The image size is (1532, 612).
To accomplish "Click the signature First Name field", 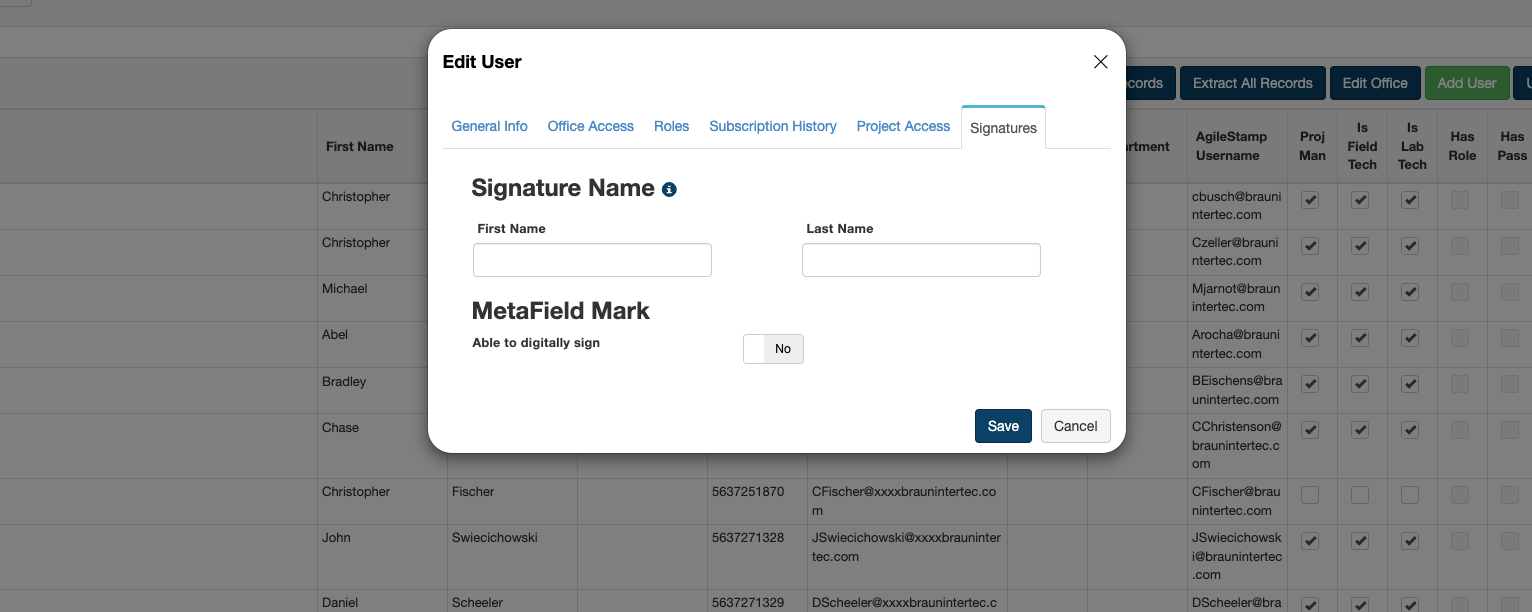I will coord(592,260).
